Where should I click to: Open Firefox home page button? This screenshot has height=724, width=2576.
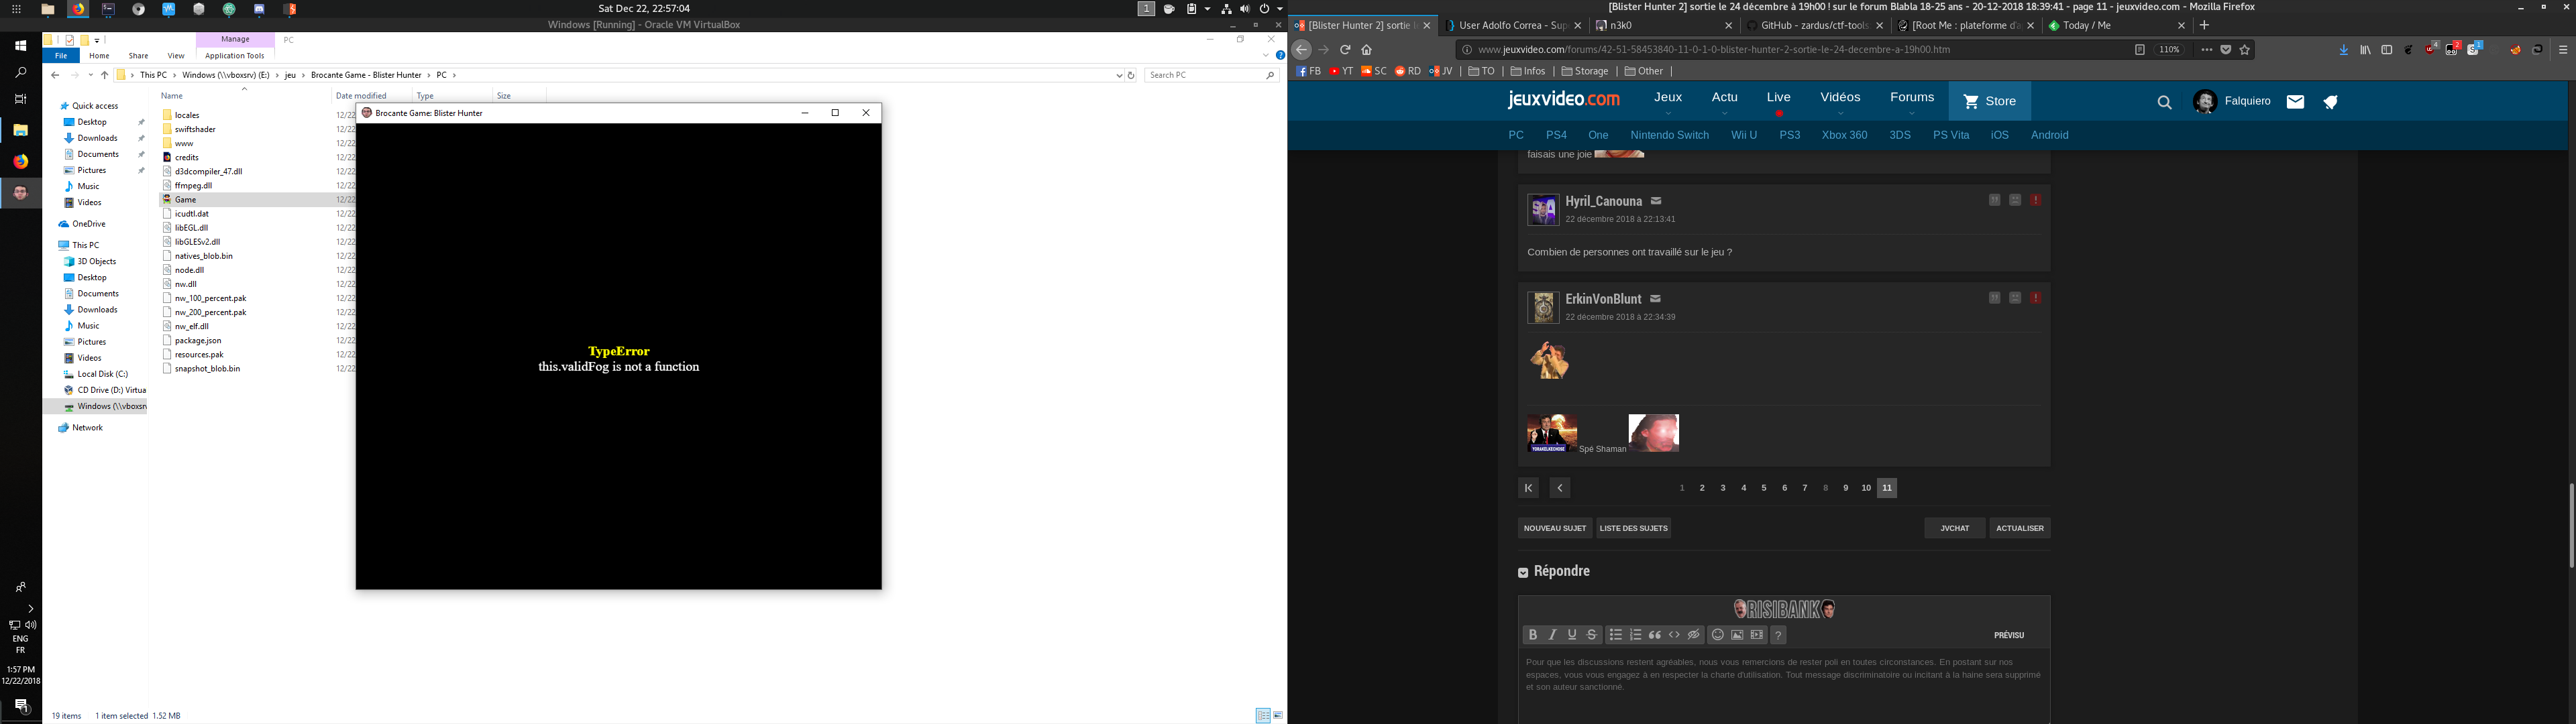coord(1367,50)
